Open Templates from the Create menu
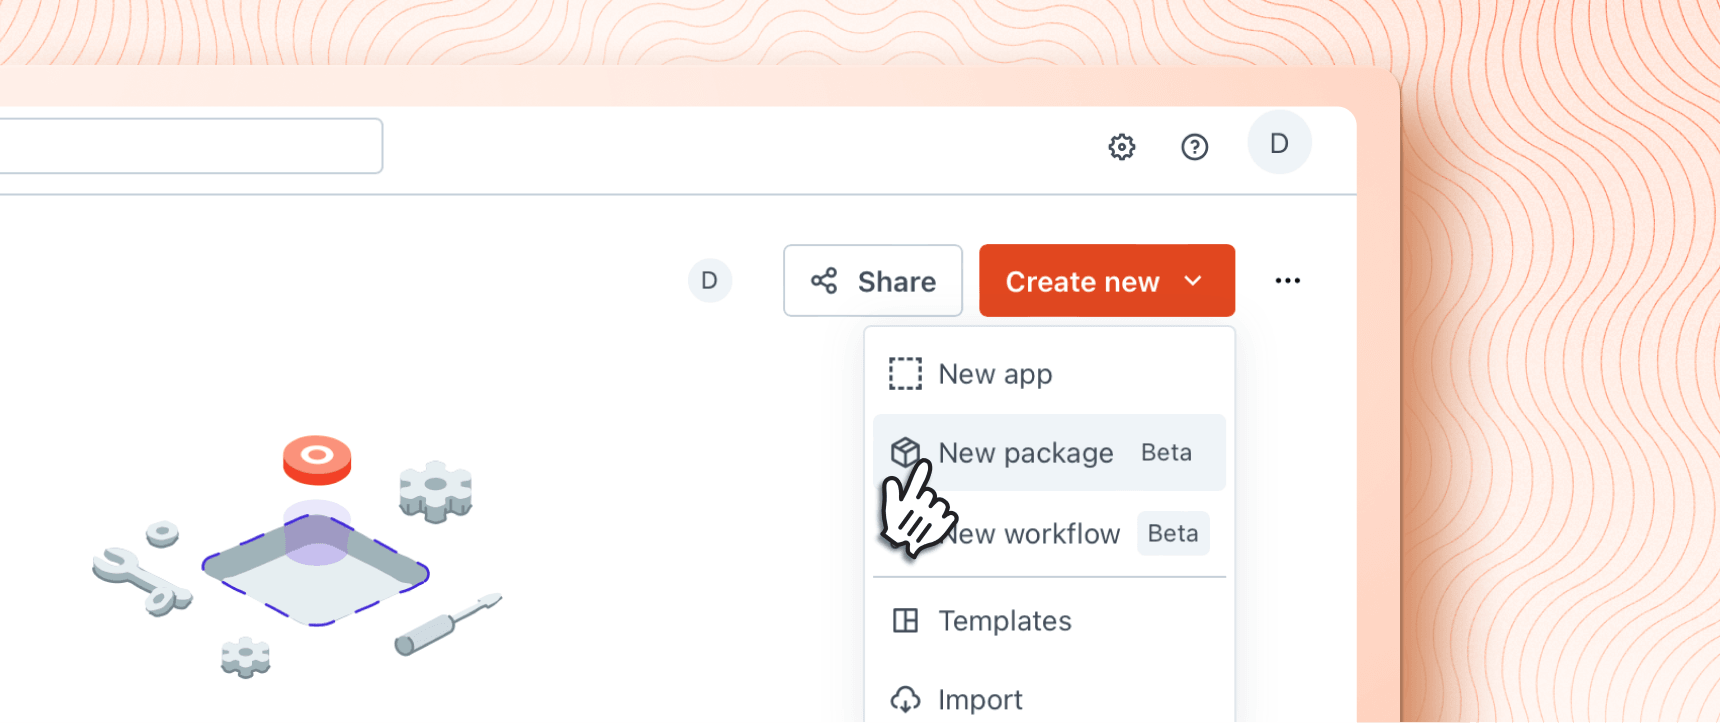The height and width of the screenshot is (723, 1720). coord(1004,621)
